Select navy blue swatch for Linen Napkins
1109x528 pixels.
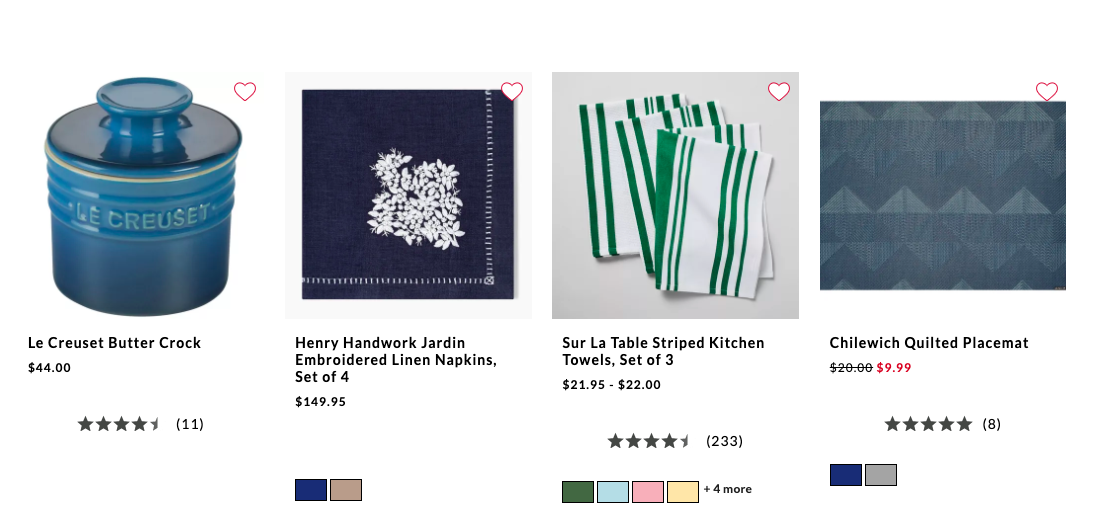click(x=311, y=490)
